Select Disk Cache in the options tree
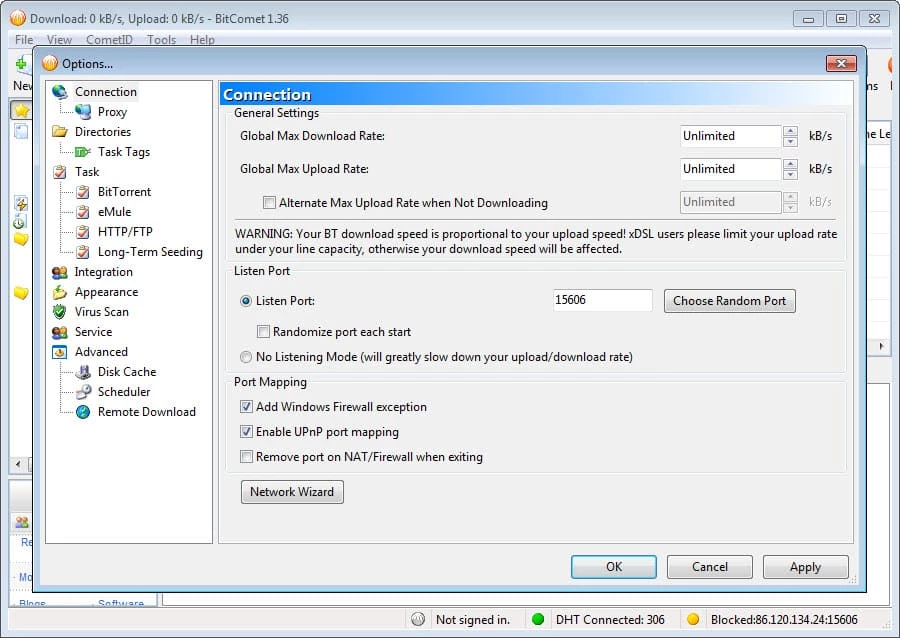This screenshot has height=638, width=900. coord(127,372)
